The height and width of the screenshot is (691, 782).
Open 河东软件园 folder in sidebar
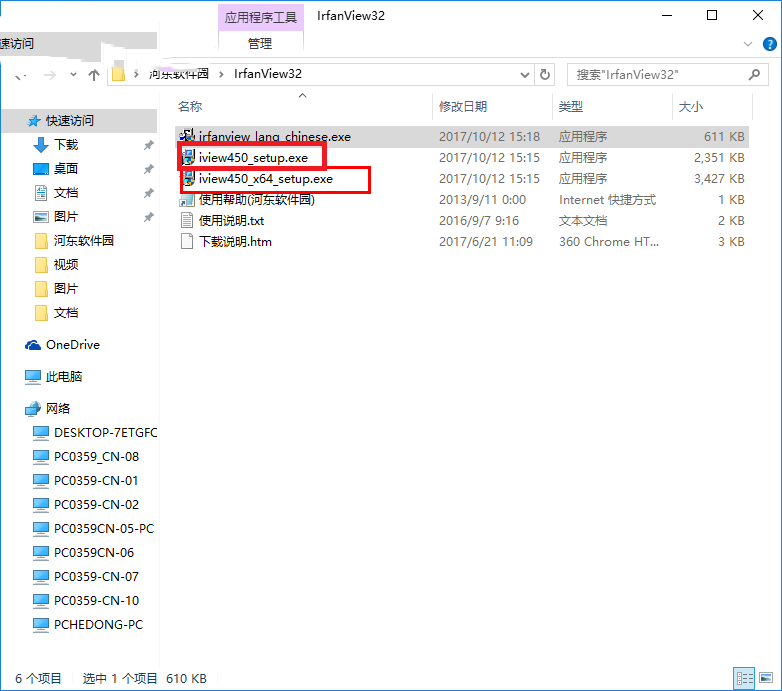coord(84,241)
